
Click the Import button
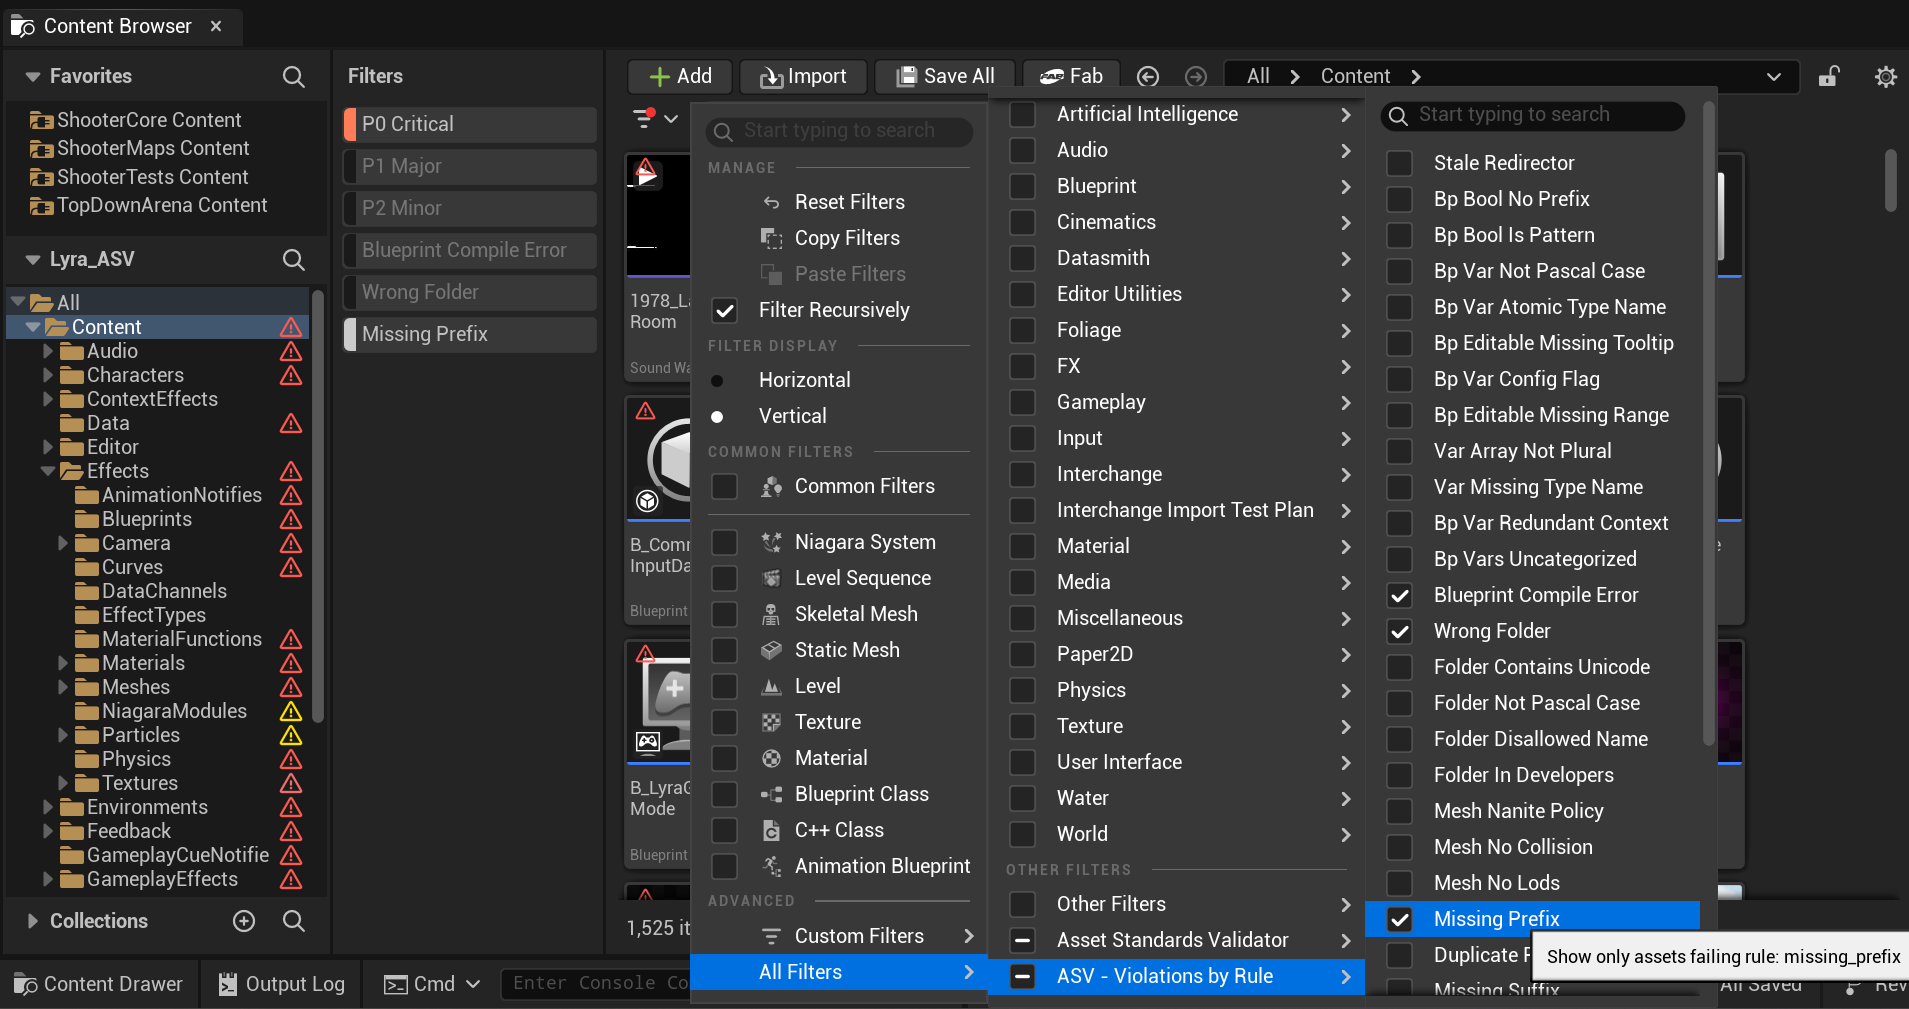[803, 77]
